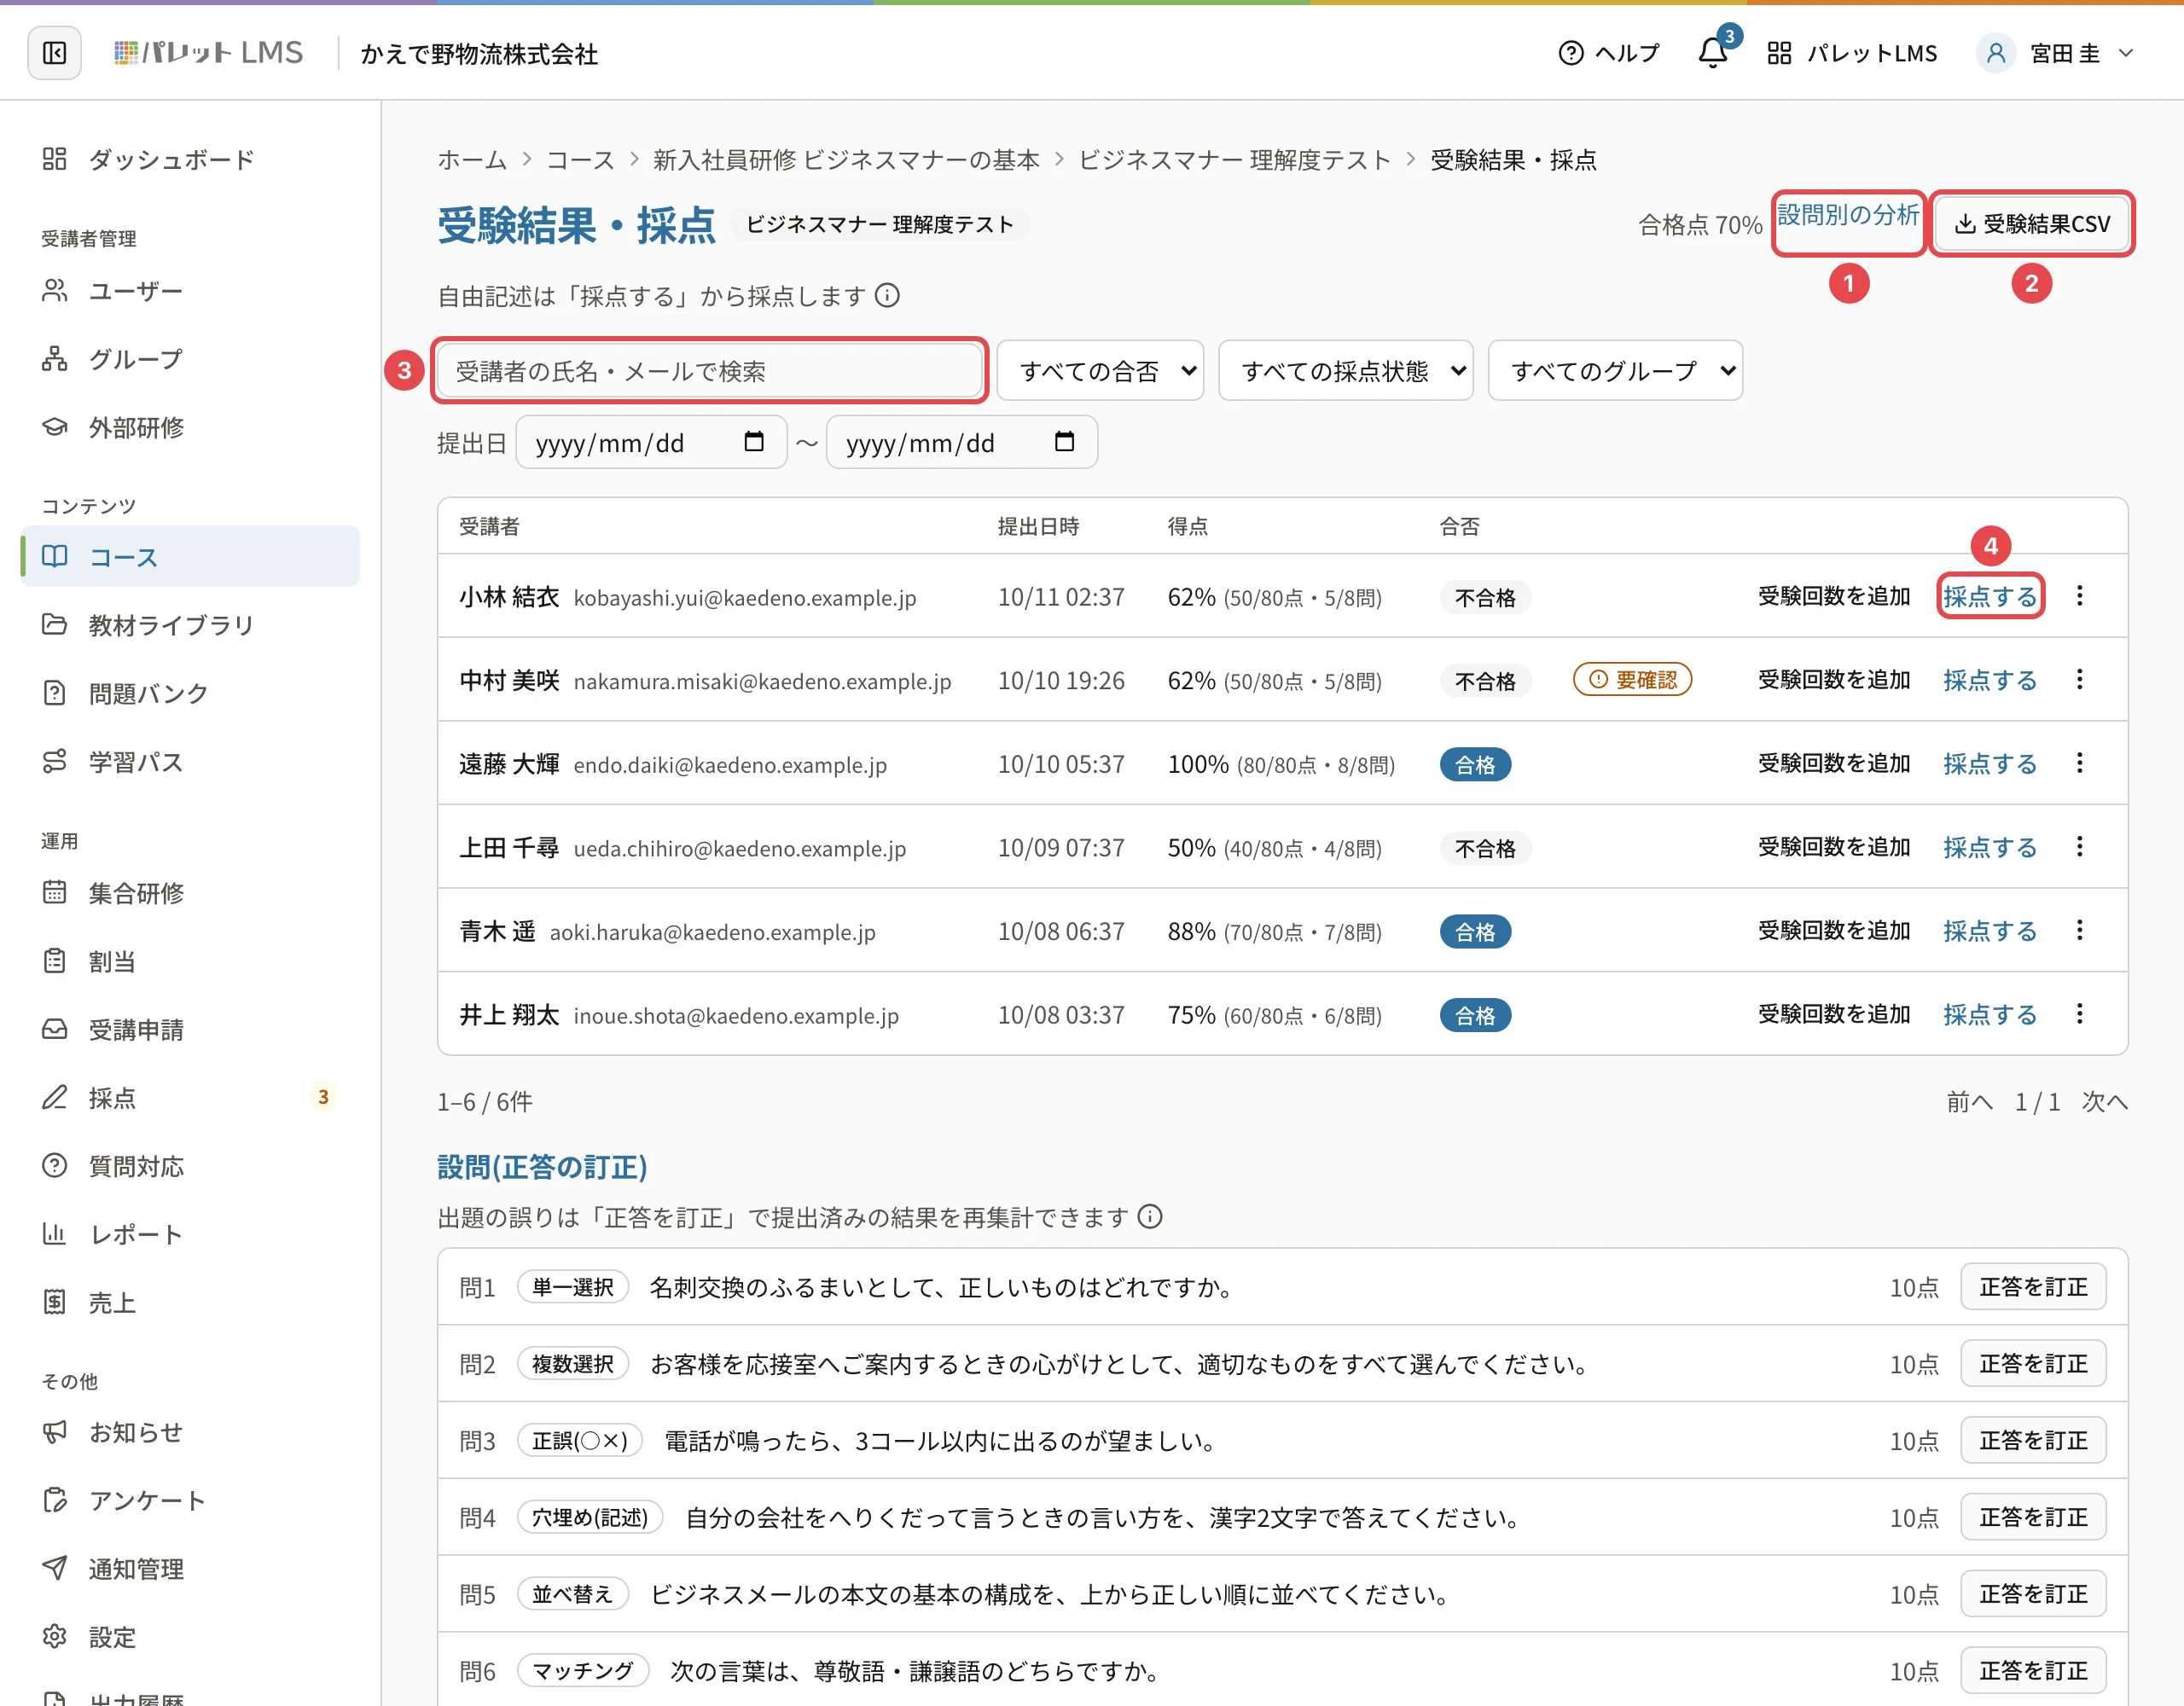This screenshot has height=1706, width=2184.
Task: Expand the 宮田 圭 account menu chevron
Action: coord(2126,53)
